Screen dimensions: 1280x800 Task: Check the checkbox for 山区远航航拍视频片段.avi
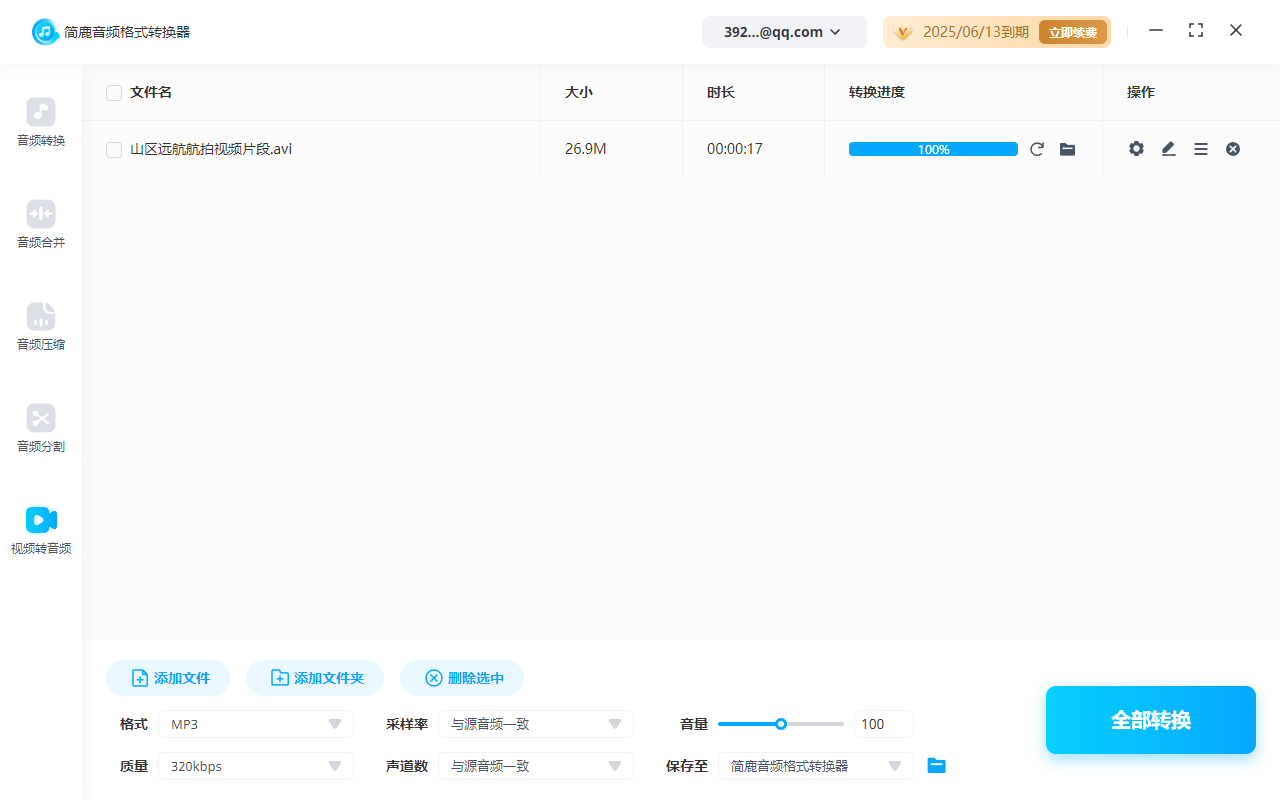click(113, 148)
